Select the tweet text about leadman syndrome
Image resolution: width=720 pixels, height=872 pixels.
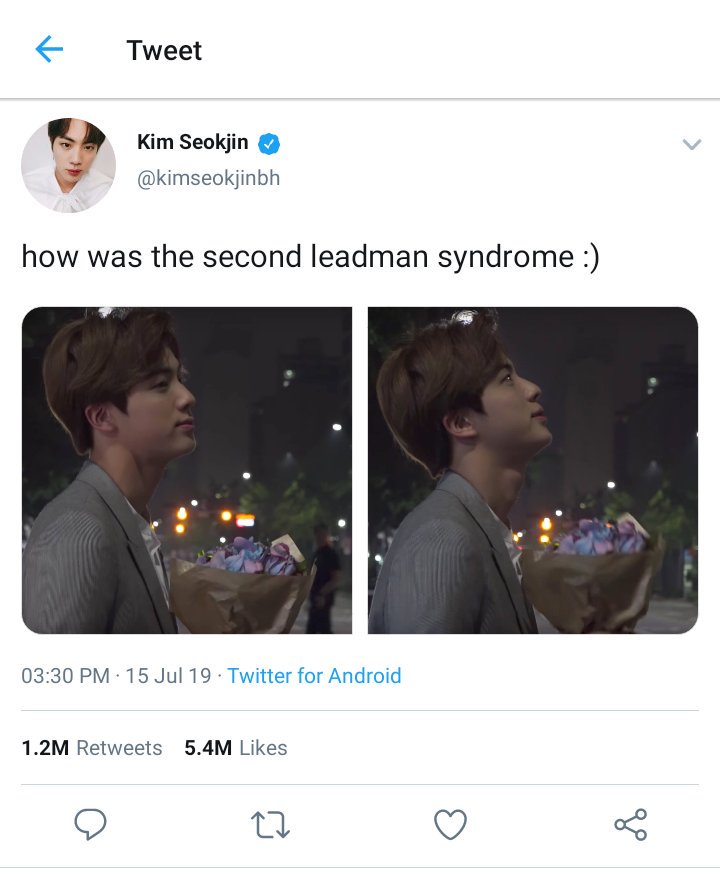(310, 257)
